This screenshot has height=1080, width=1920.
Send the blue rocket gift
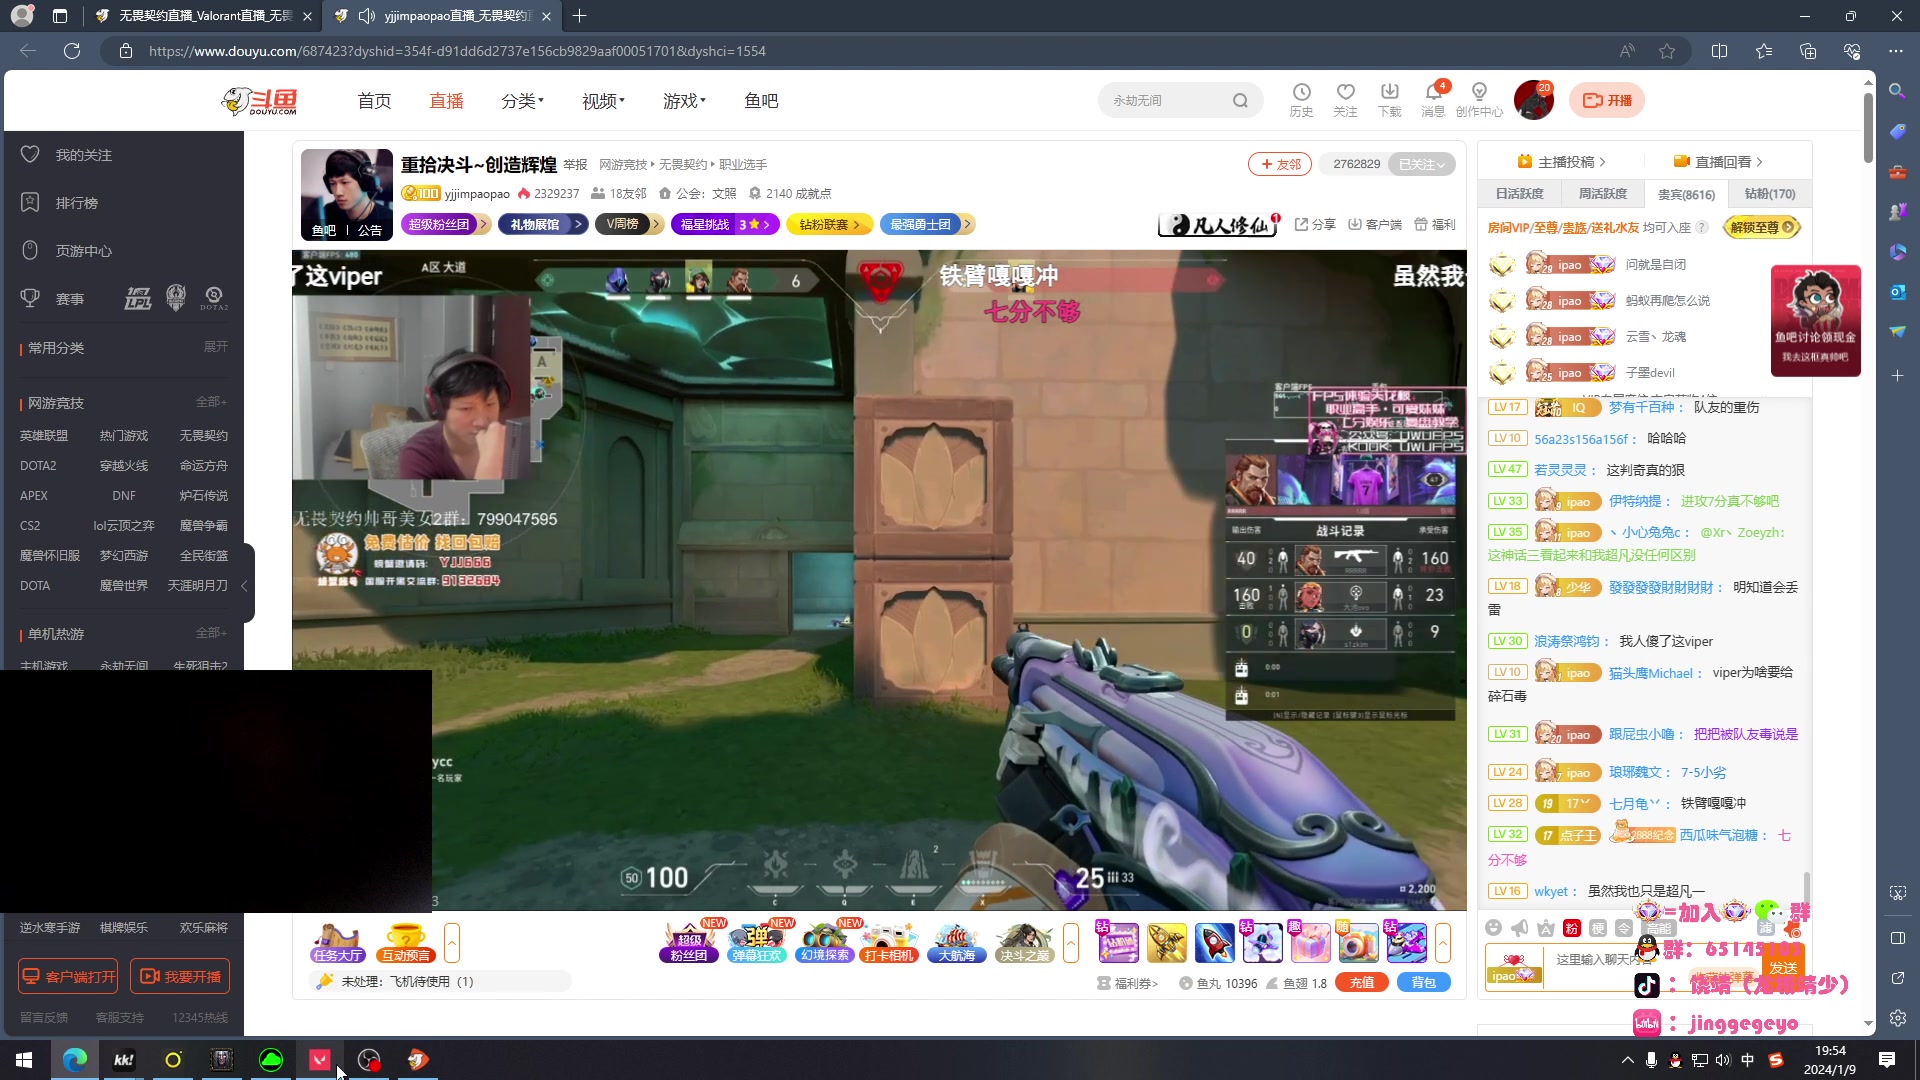click(x=1214, y=943)
